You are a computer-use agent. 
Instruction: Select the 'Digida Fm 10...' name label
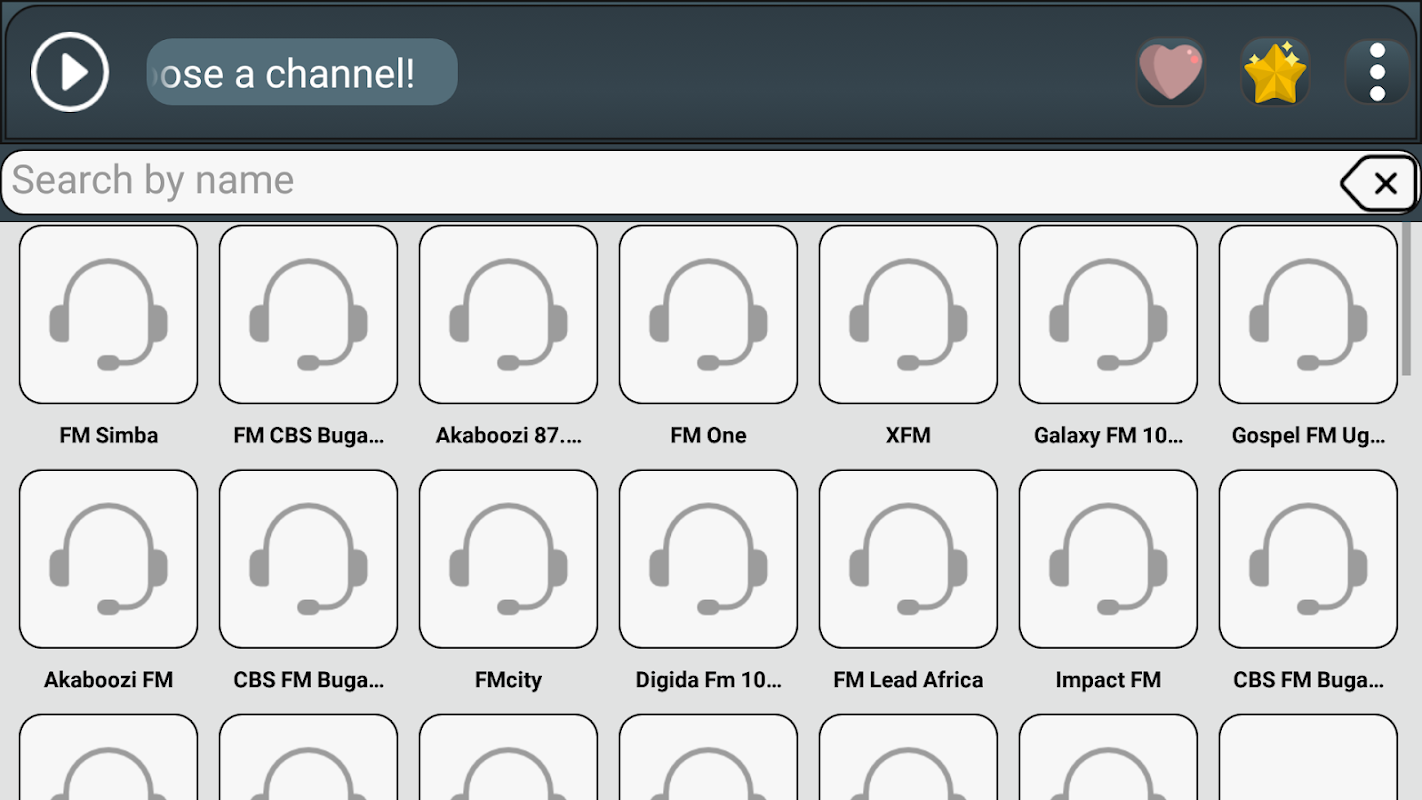point(709,680)
